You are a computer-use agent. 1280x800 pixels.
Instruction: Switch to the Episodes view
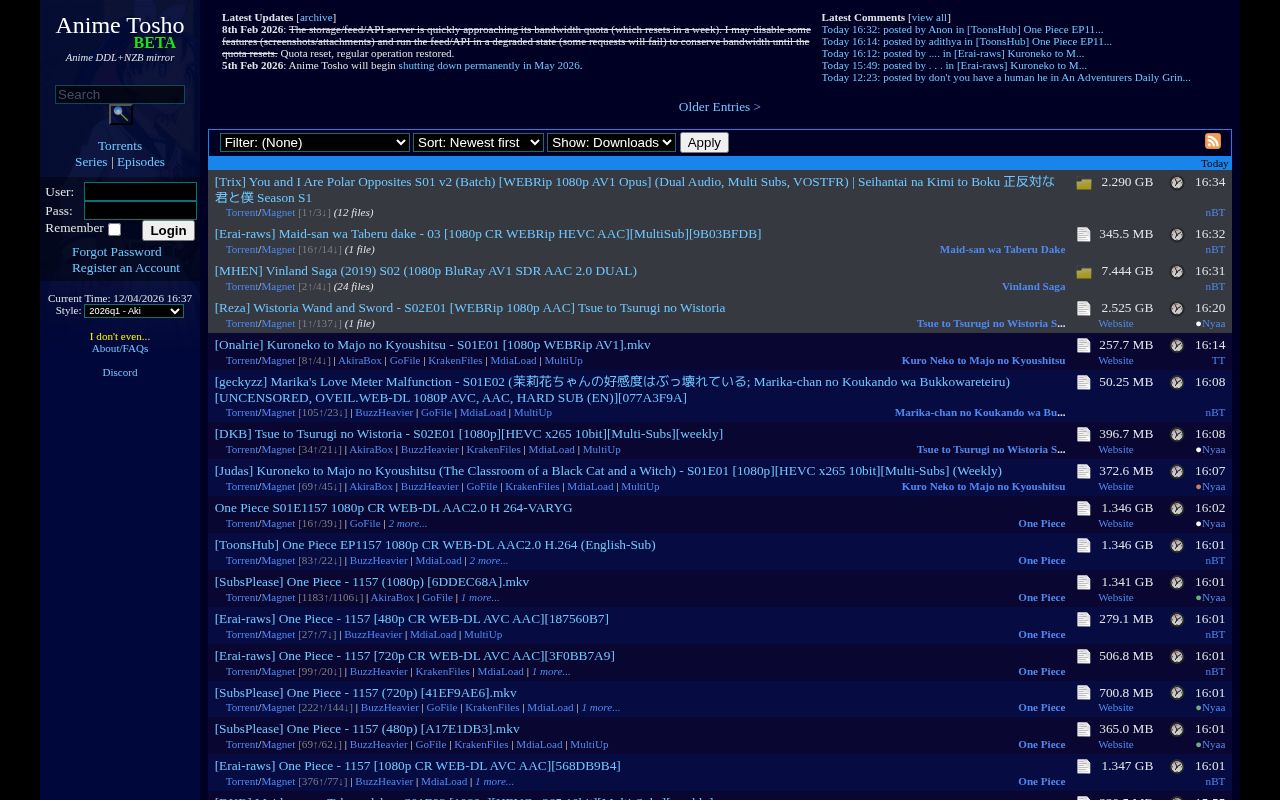pos(140,161)
